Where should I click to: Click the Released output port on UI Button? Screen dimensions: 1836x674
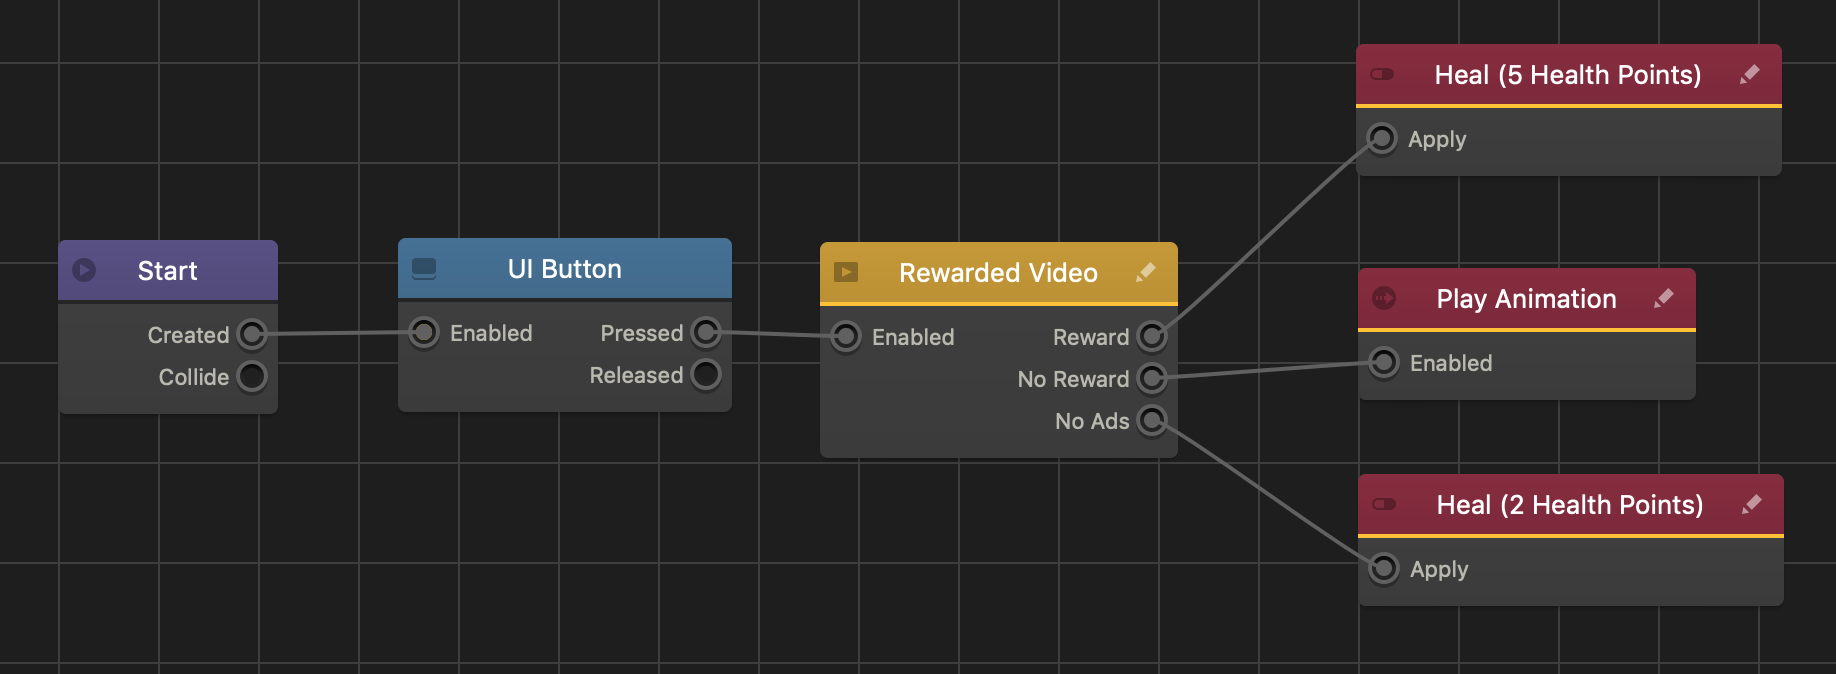[706, 375]
